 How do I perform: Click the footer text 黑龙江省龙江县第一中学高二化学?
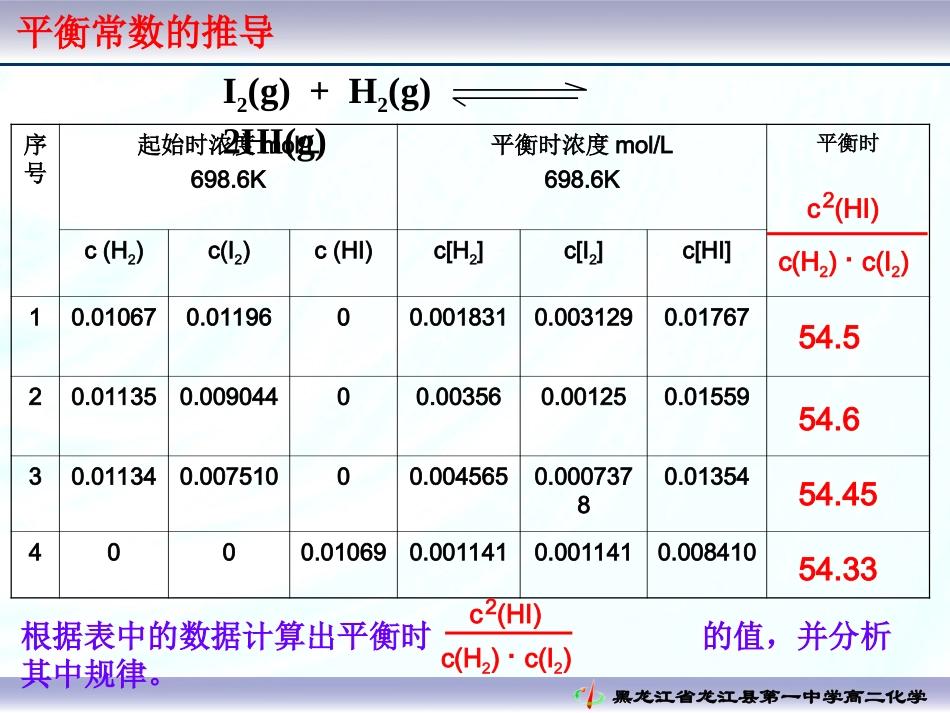pos(769,697)
